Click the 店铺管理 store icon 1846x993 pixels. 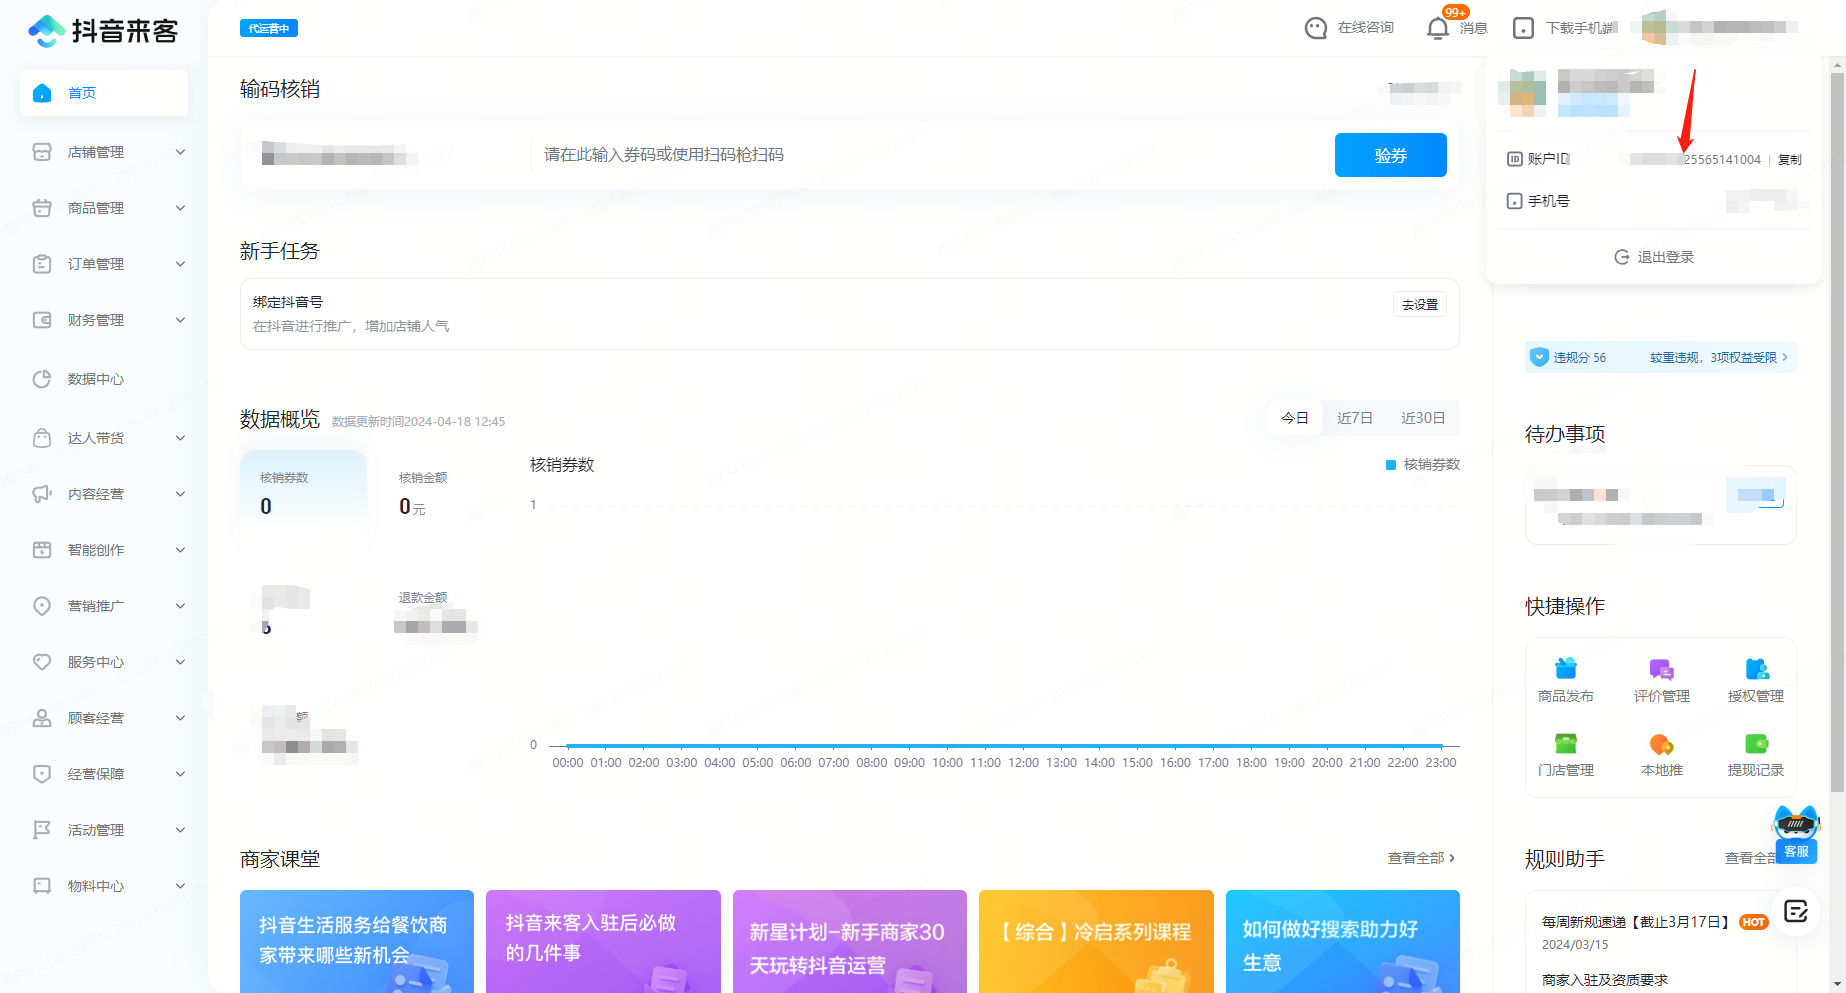(x=42, y=152)
